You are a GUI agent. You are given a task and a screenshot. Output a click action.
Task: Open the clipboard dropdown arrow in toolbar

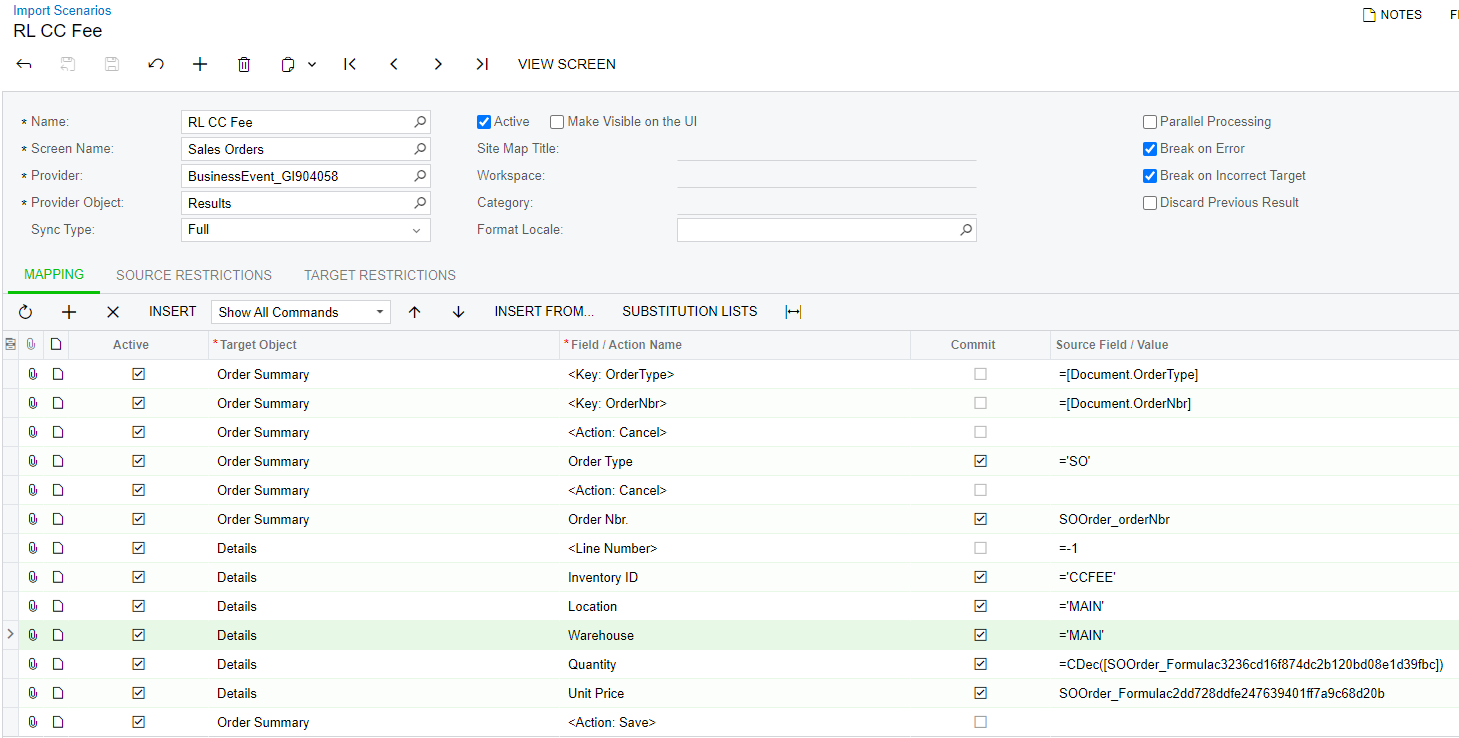312,64
